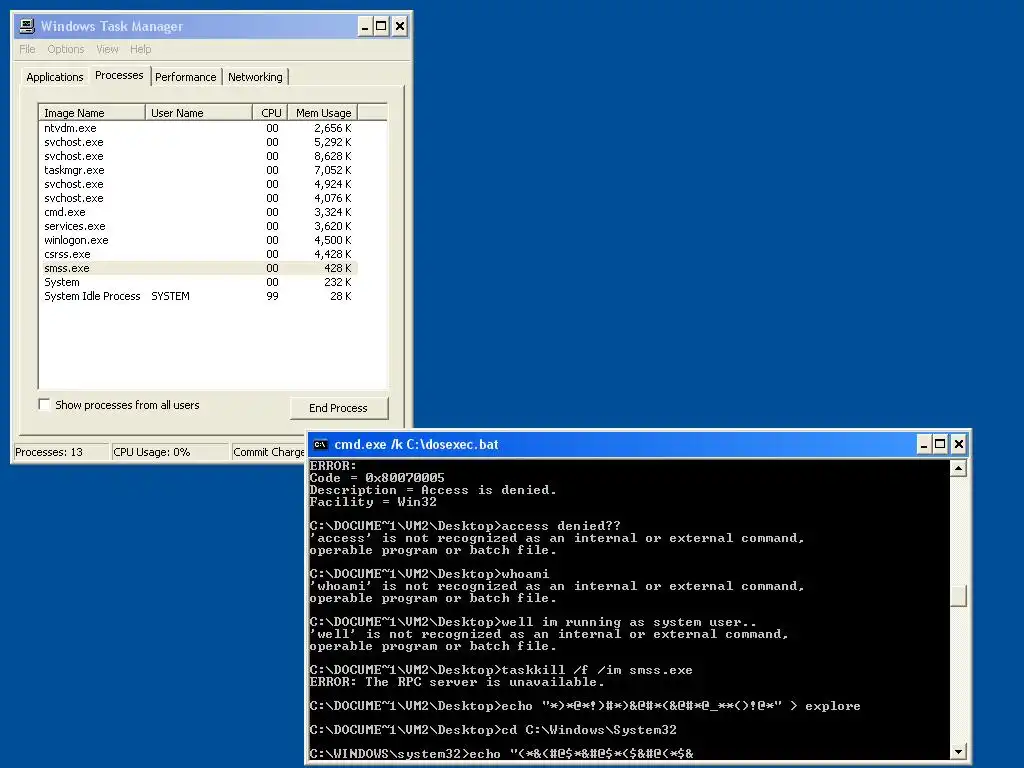Sort by Image Name column header
This screenshot has height=768, width=1024.
click(92, 113)
